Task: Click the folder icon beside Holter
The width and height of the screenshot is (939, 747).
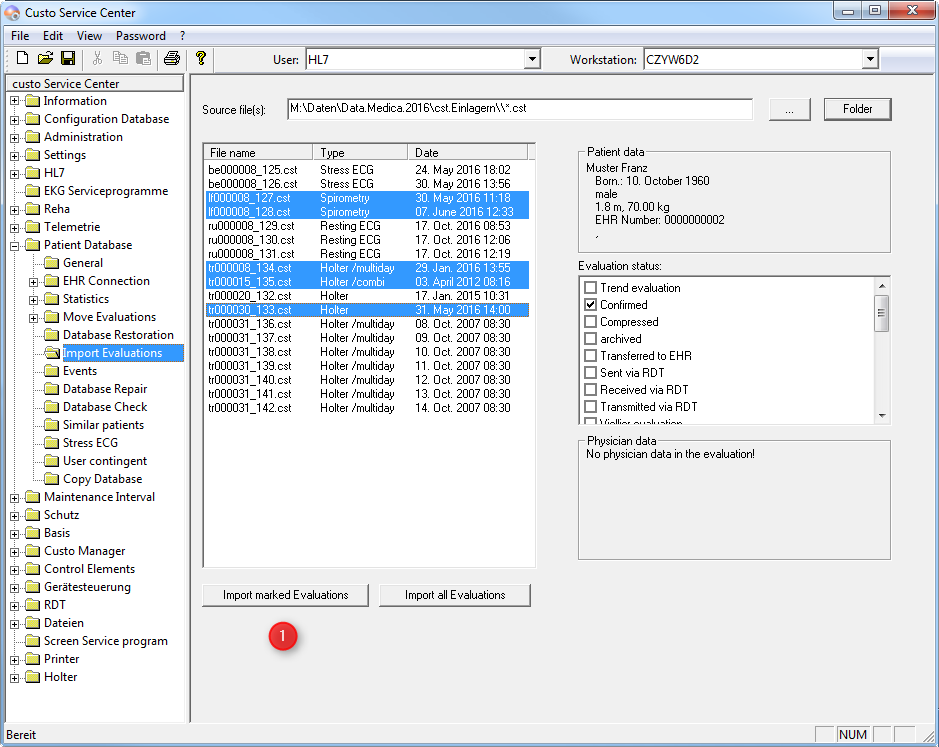Action: [33, 677]
